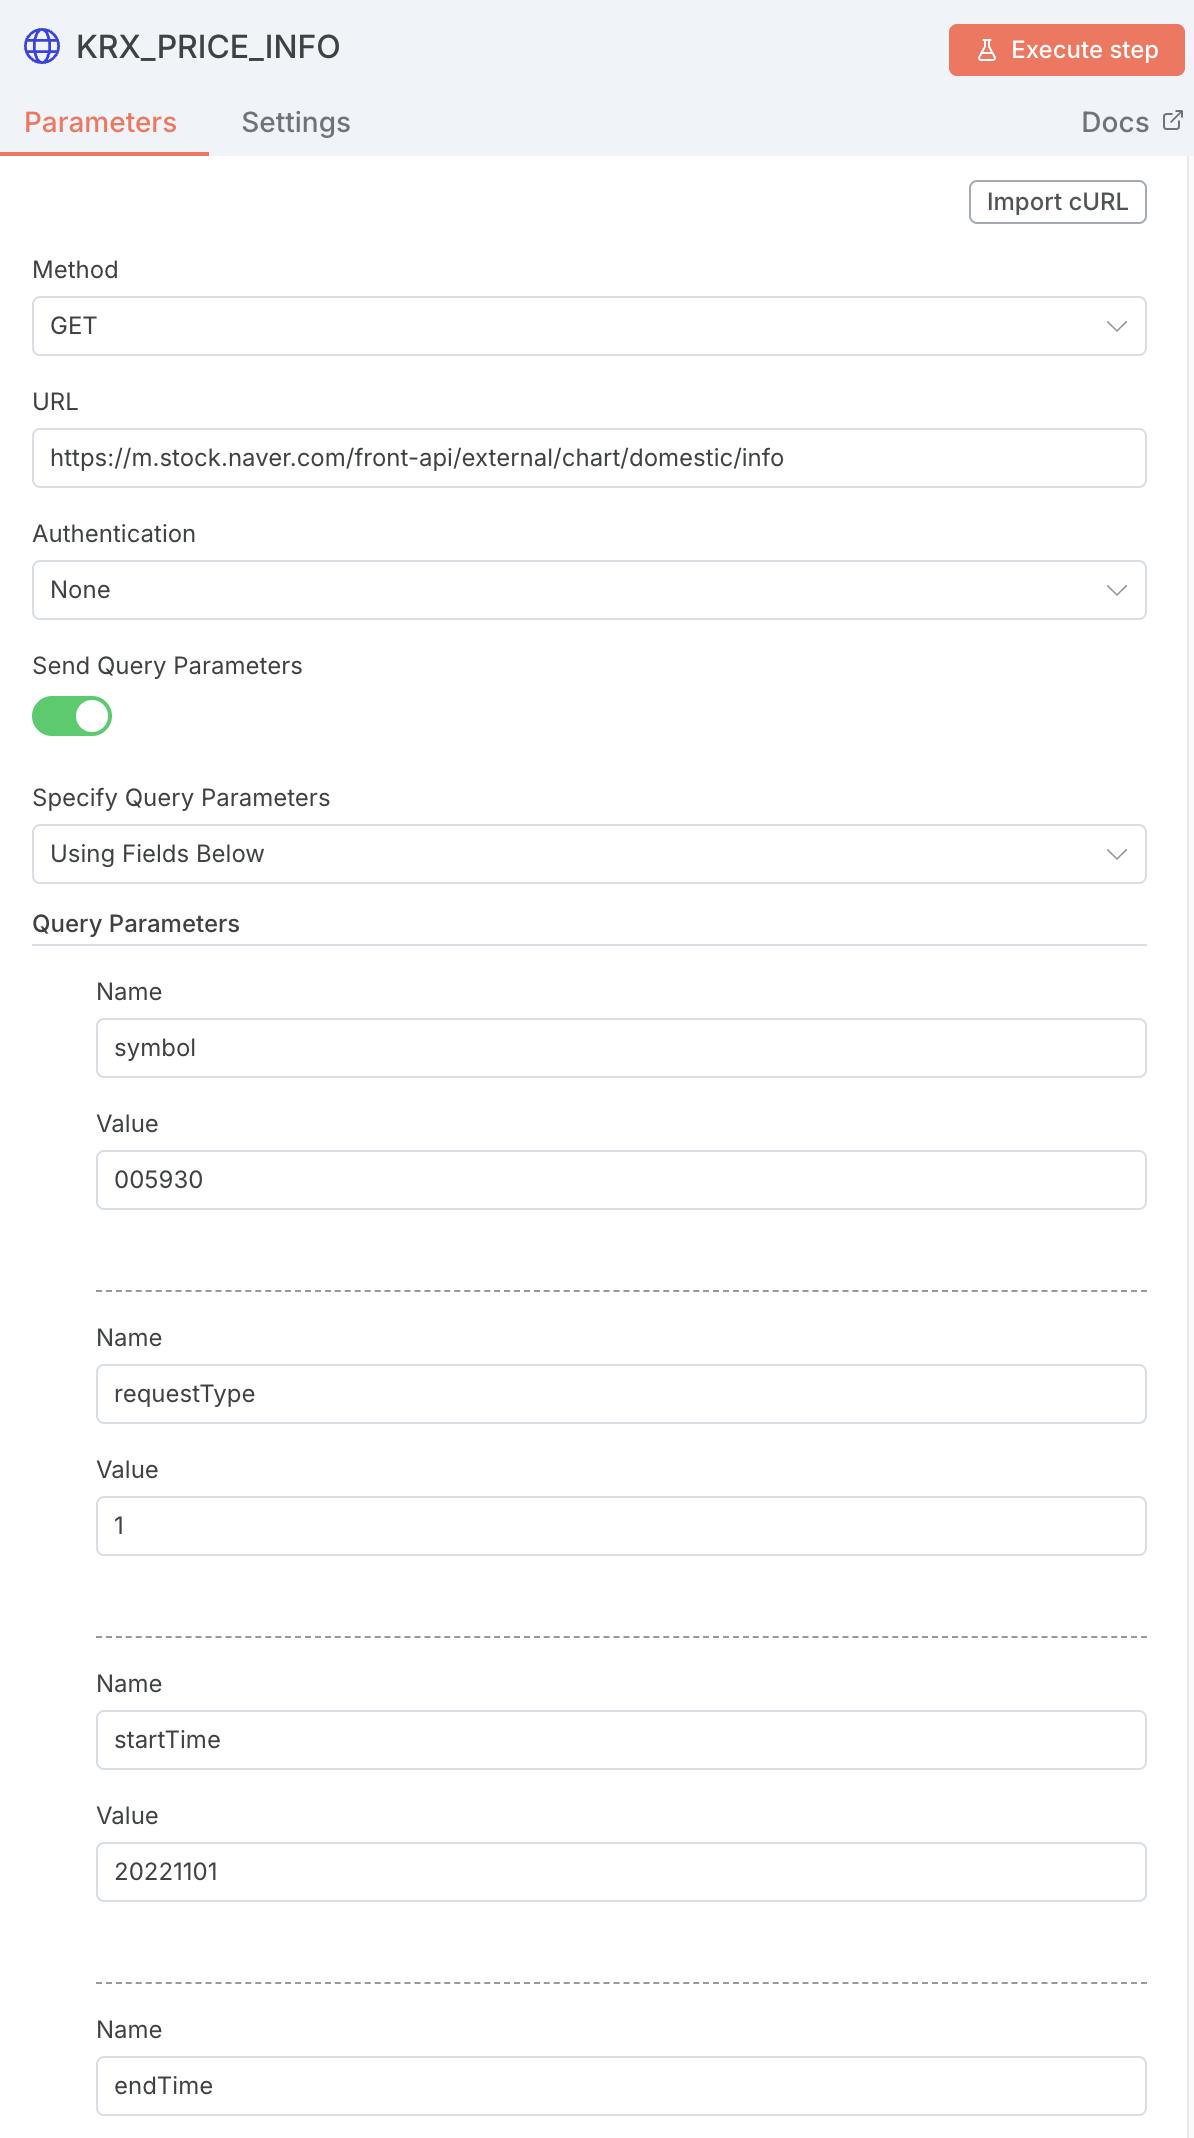Viewport: 1194px width, 2138px height.
Task: Click the requestType value field containing 1
Action: [x=621, y=1526]
